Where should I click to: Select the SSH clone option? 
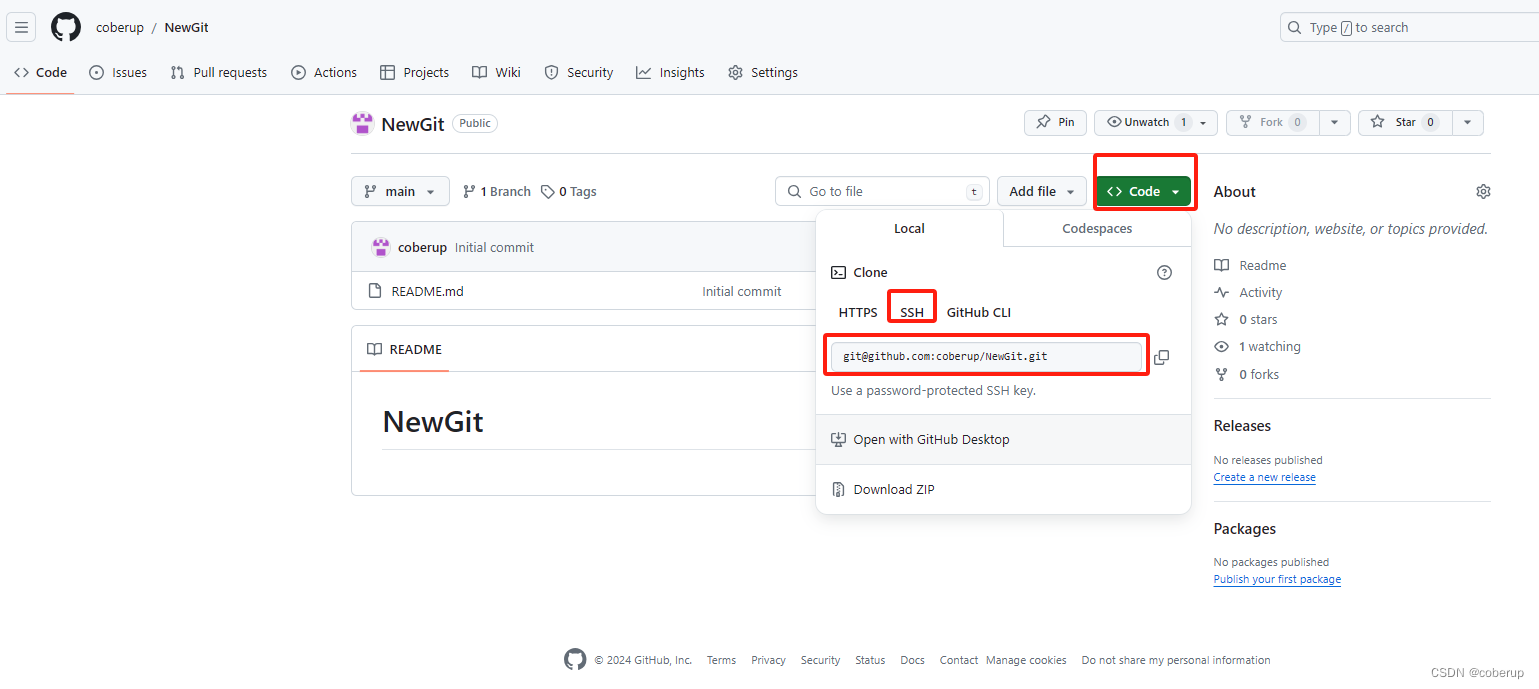[x=912, y=312]
